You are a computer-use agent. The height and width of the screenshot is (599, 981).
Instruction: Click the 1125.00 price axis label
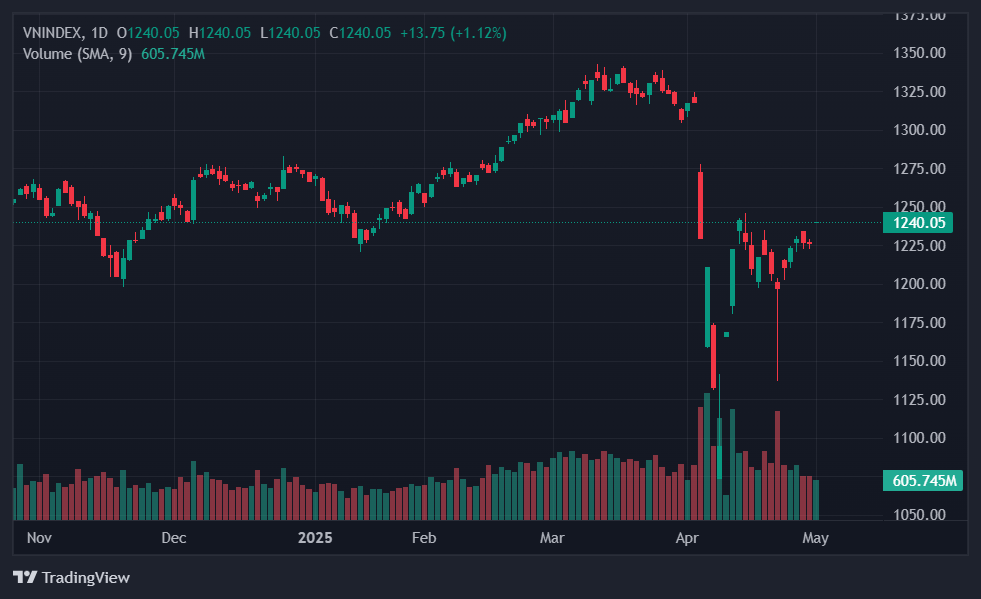(919, 399)
